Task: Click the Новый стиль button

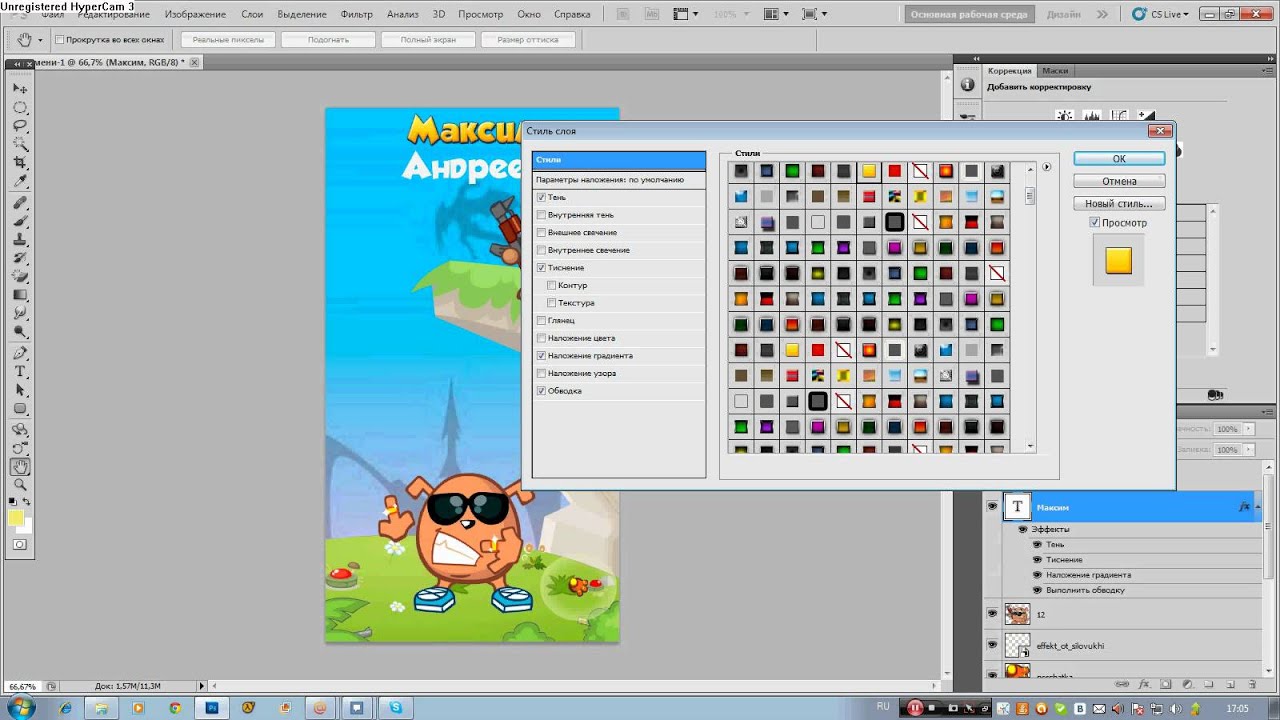Action: point(1119,203)
